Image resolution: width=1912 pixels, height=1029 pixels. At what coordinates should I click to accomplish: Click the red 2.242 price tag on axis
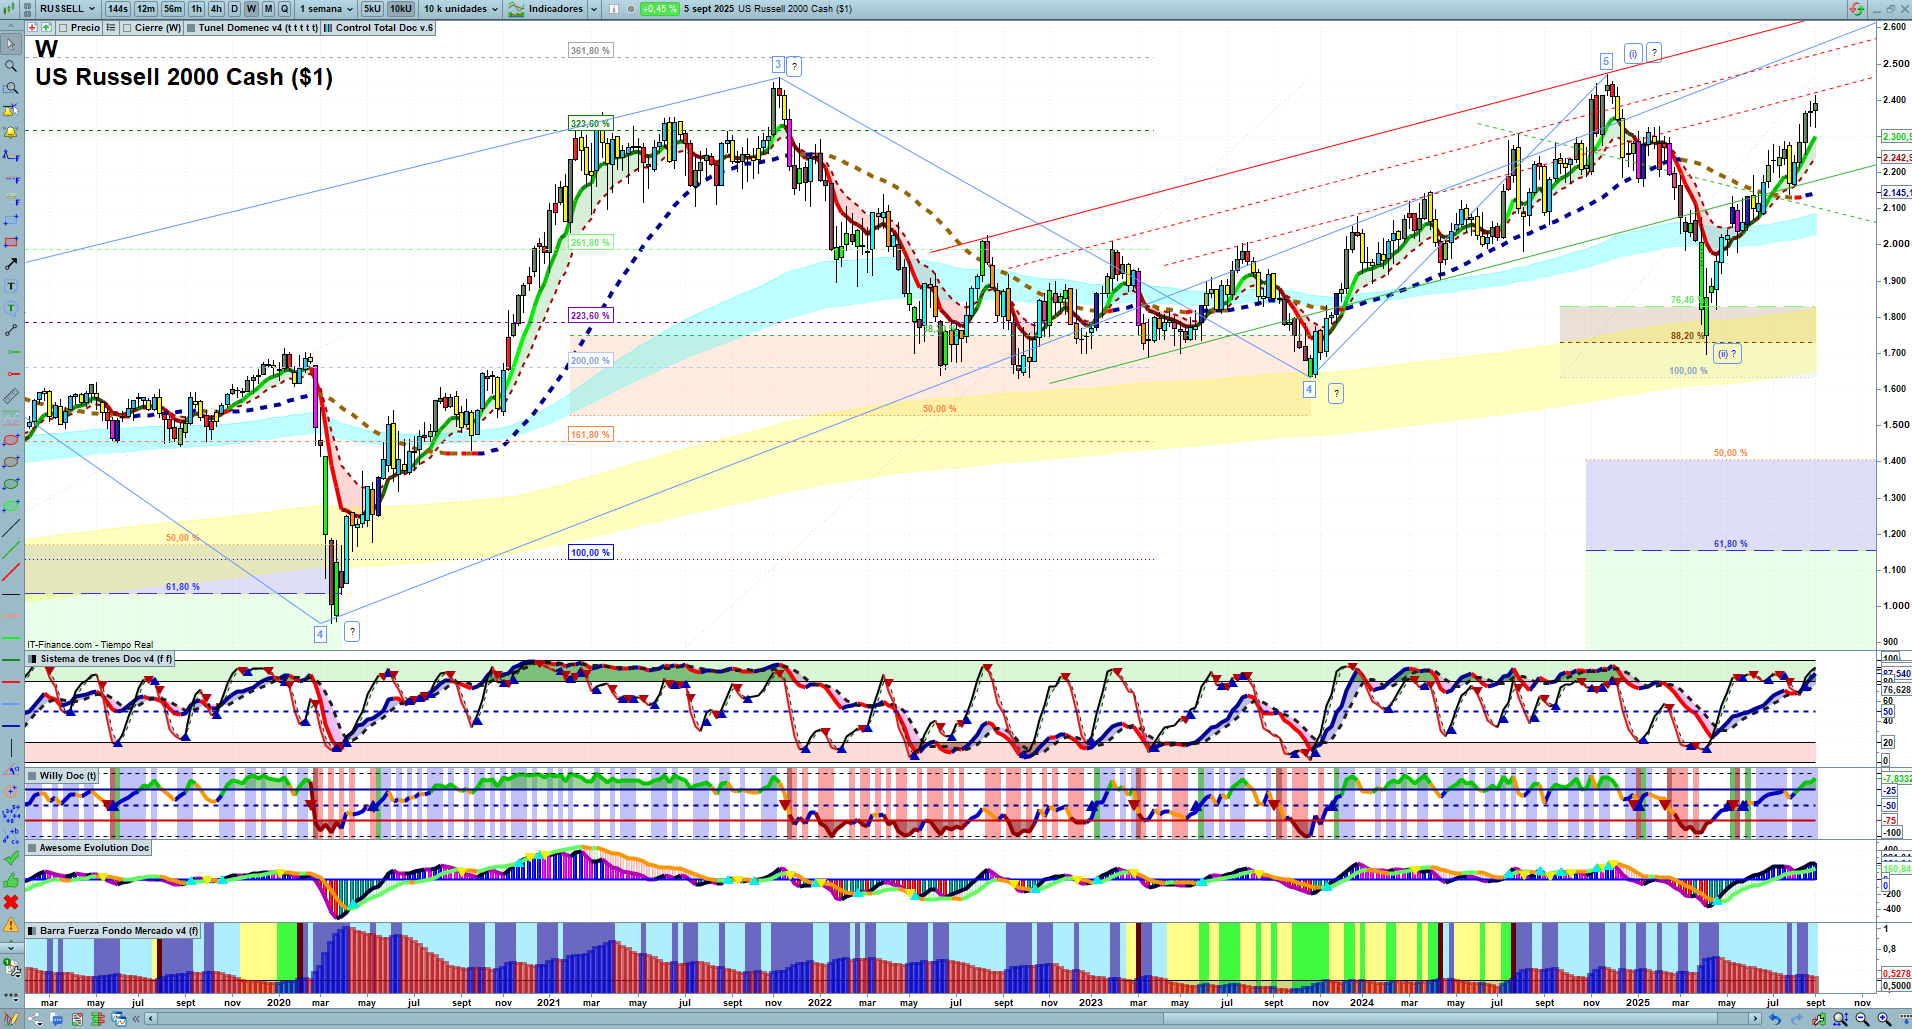click(1896, 158)
